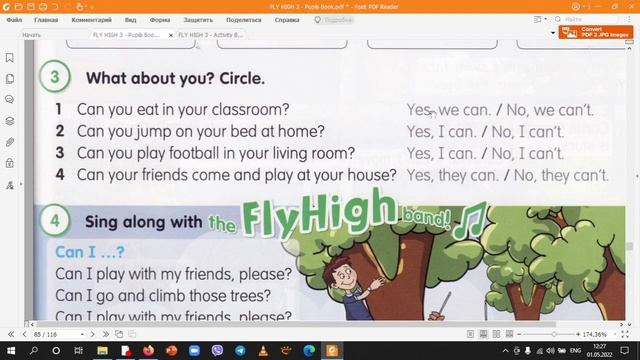
Task: Undo the last action in title toolbar
Action: (x=55, y=7)
